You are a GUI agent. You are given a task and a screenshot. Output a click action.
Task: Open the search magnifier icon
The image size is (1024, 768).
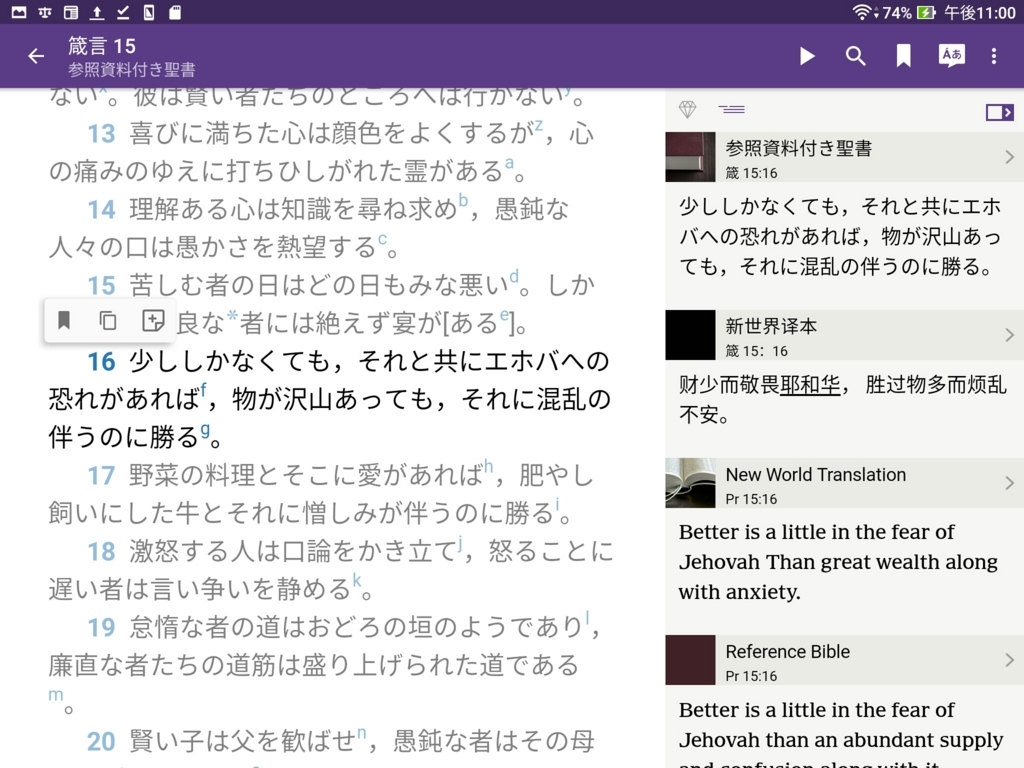pyautogui.click(x=856, y=56)
